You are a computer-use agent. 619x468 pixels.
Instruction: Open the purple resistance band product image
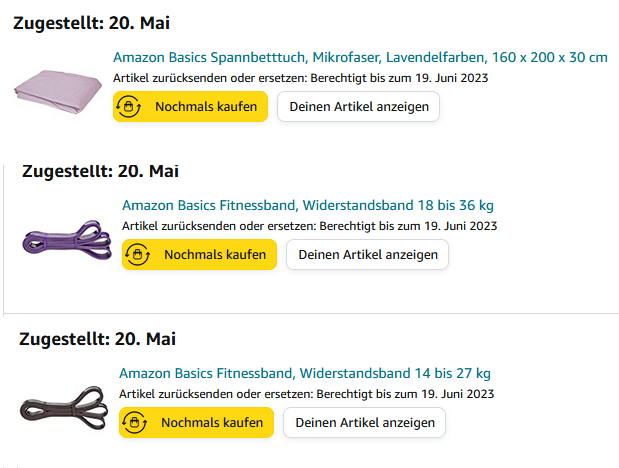coord(67,240)
